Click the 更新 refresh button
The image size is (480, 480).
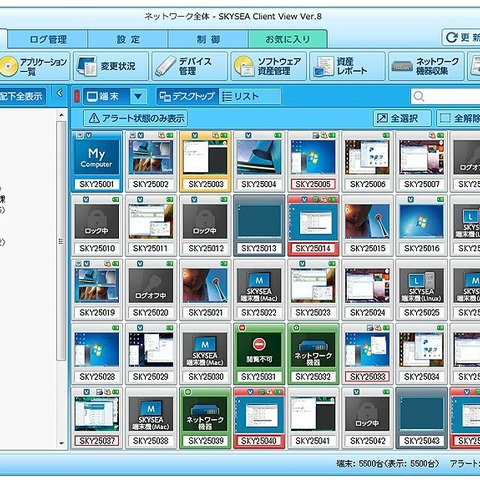(461, 37)
